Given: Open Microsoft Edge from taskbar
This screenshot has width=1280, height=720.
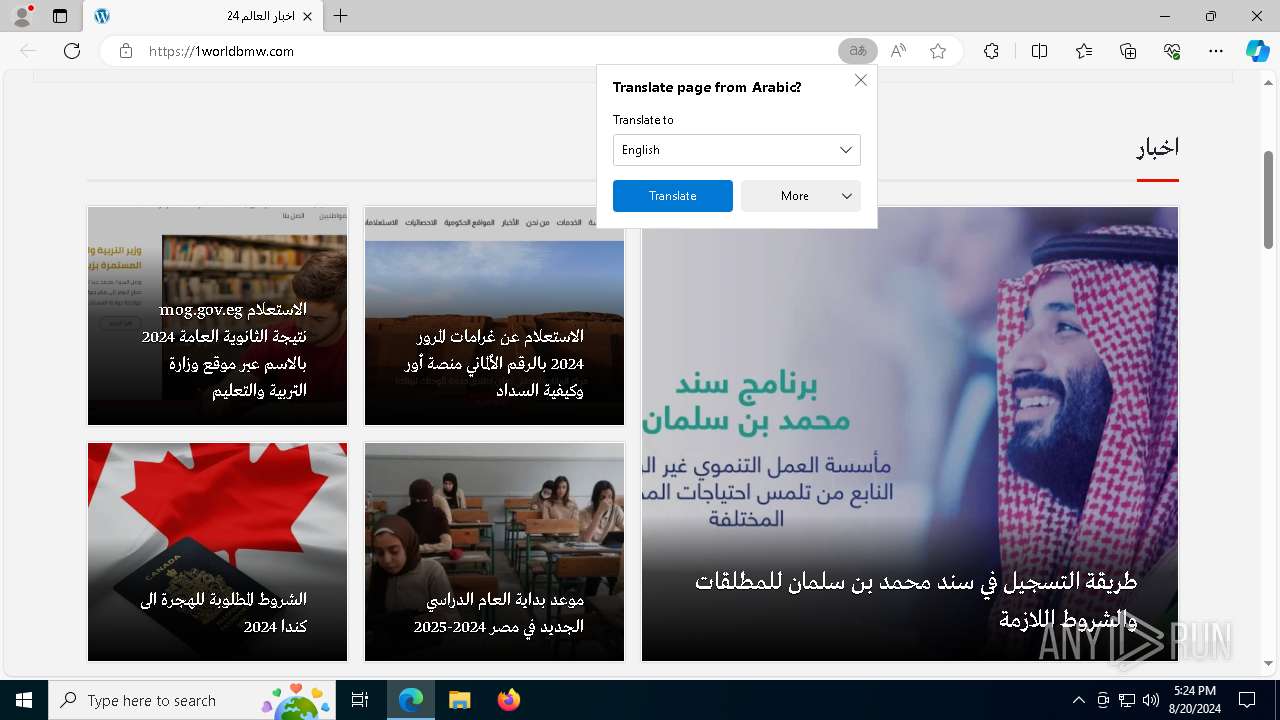Looking at the screenshot, I should 411,700.
